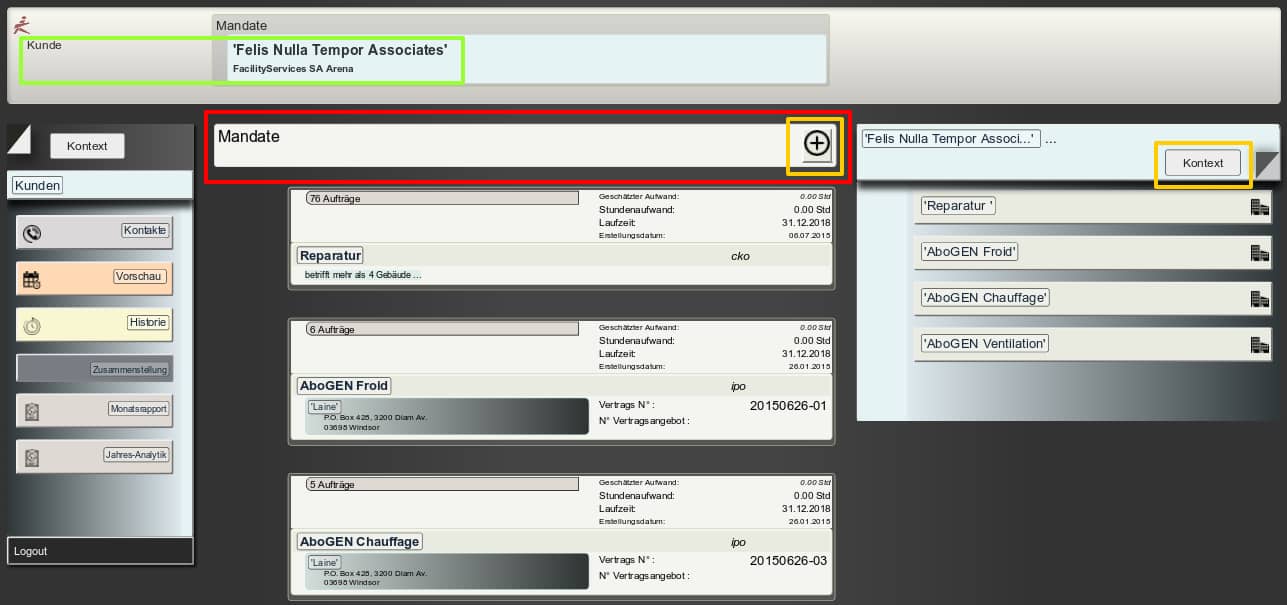The image size is (1287, 605).
Task: Click the building icon next to 'AboGEN Froid'
Action: (x=1259, y=253)
